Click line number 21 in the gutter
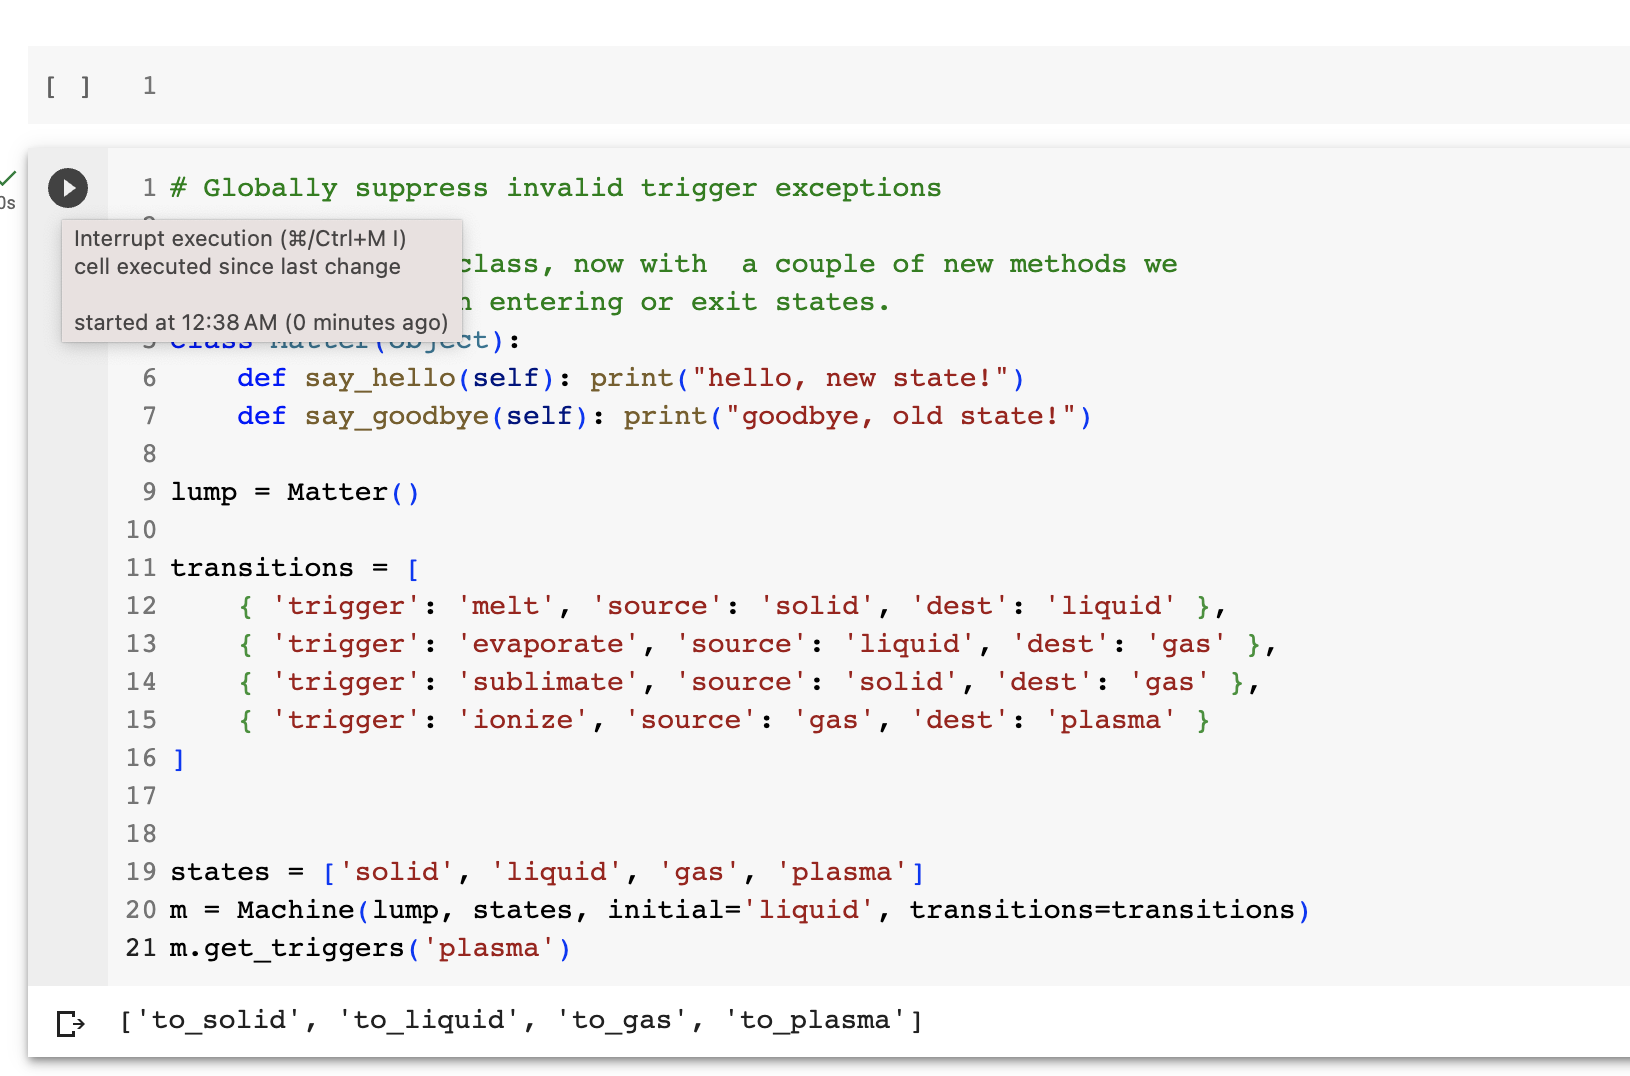 (142, 947)
